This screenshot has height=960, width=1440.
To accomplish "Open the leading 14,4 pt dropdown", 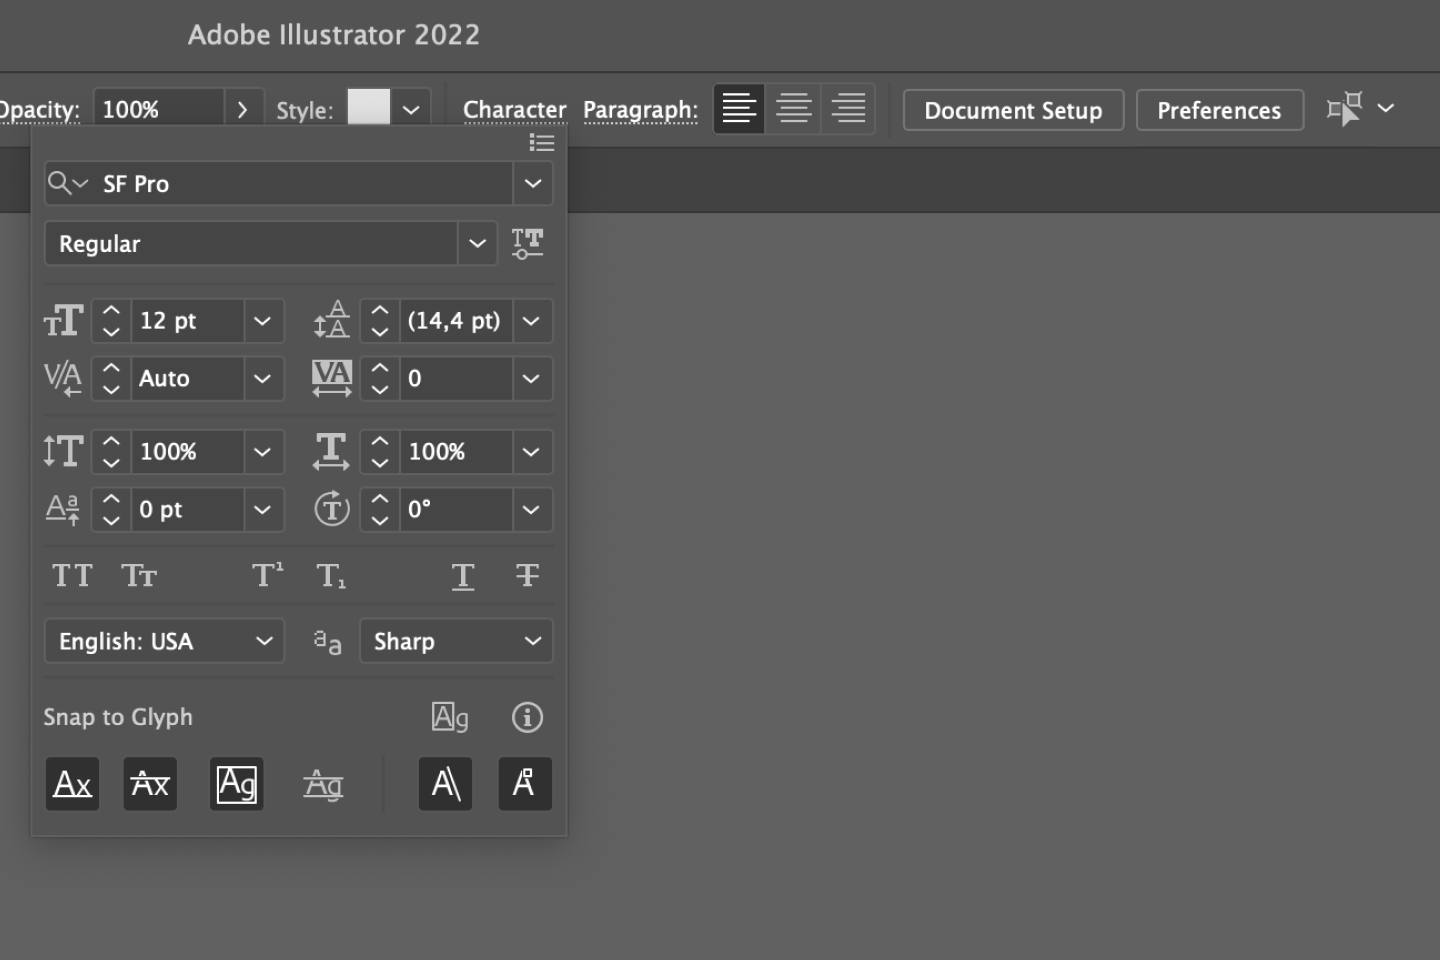I will (531, 321).
